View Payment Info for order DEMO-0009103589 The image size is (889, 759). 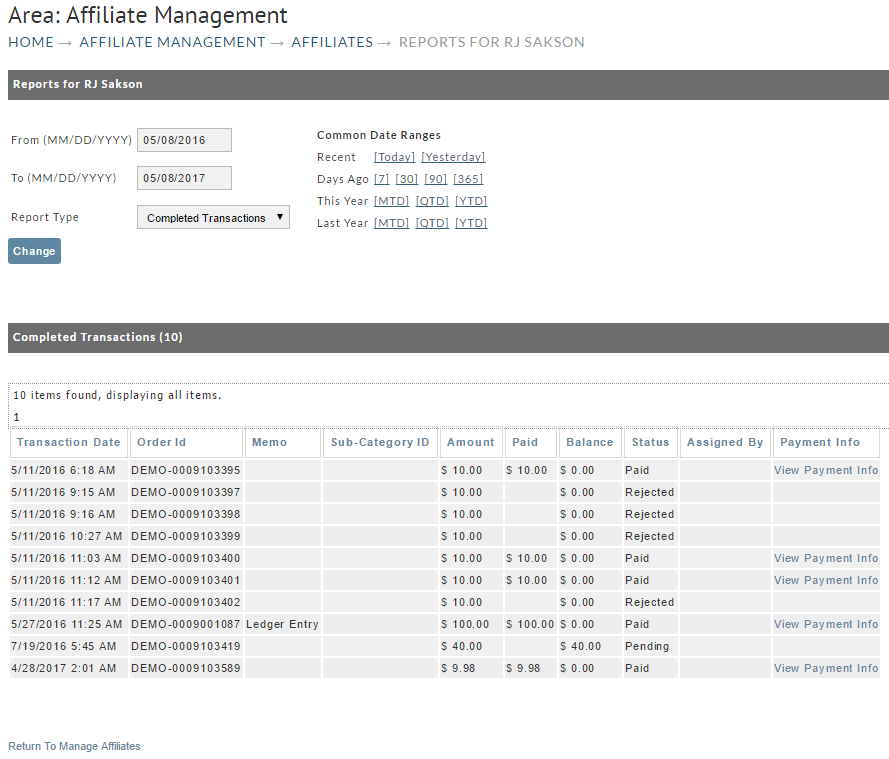pos(826,668)
